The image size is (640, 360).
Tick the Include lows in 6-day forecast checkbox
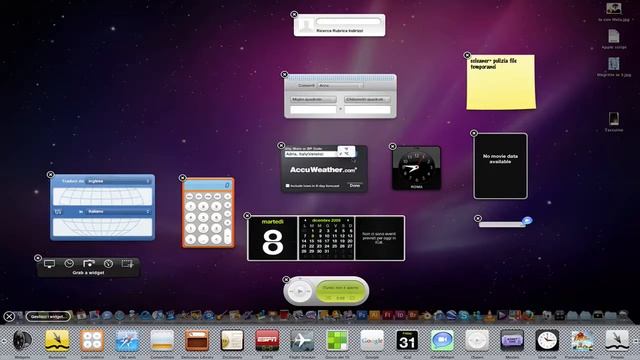[288, 186]
